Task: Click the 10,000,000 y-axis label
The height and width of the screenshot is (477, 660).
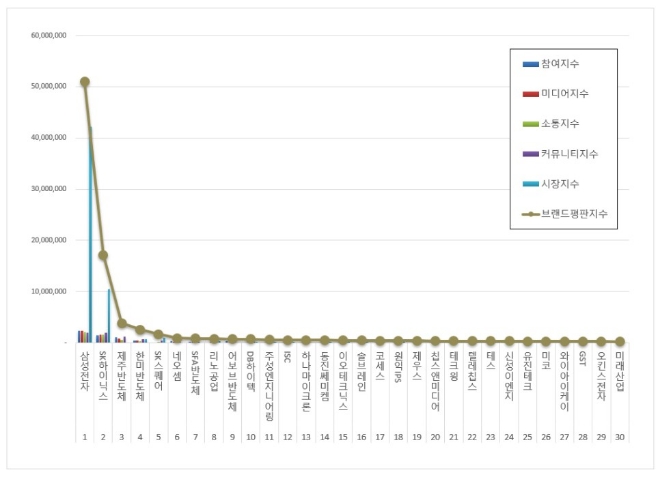Action: [x=48, y=291]
